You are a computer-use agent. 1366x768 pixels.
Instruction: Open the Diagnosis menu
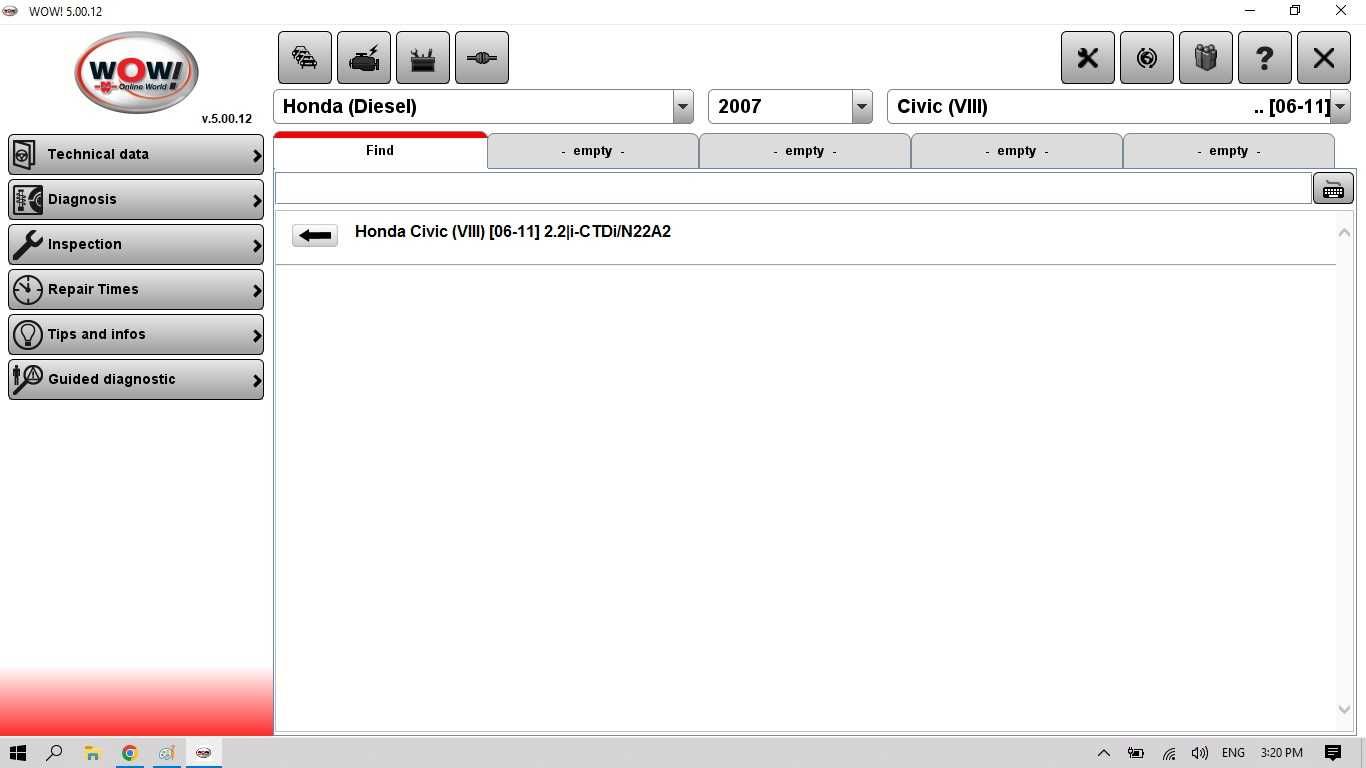[136, 200]
